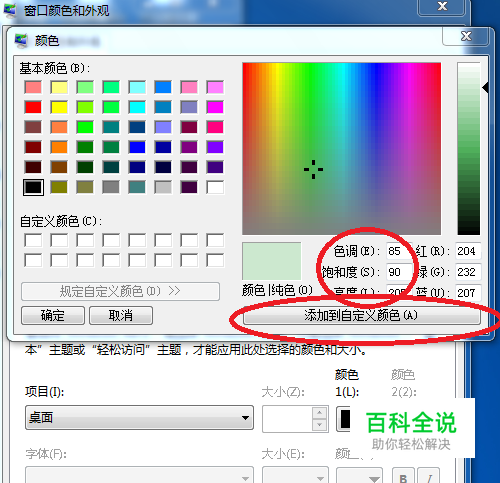The width and height of the screenshot is (500, 483).
Task: Select the last custom color slot in row two
Action: click(215, 260)
